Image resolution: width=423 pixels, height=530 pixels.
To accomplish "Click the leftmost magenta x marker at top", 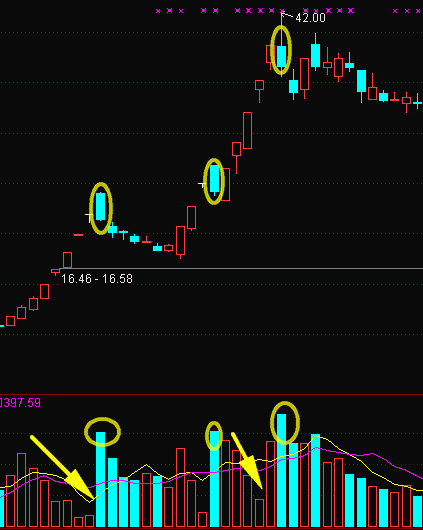I will (x=158, y=11).
